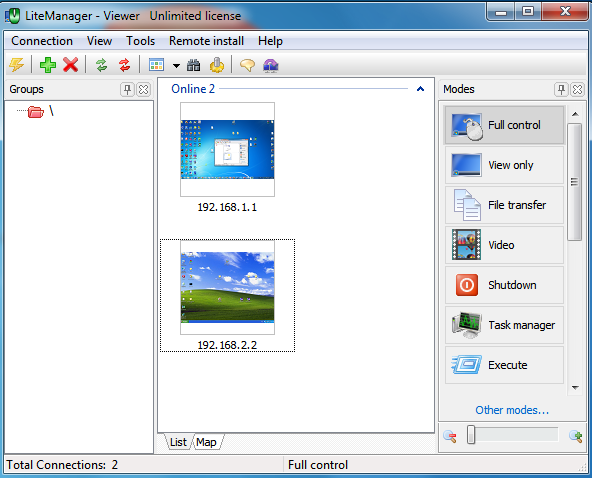Select Shutdown mode
The height and width of the screenshot is (478, 592).
coord(504,285)
